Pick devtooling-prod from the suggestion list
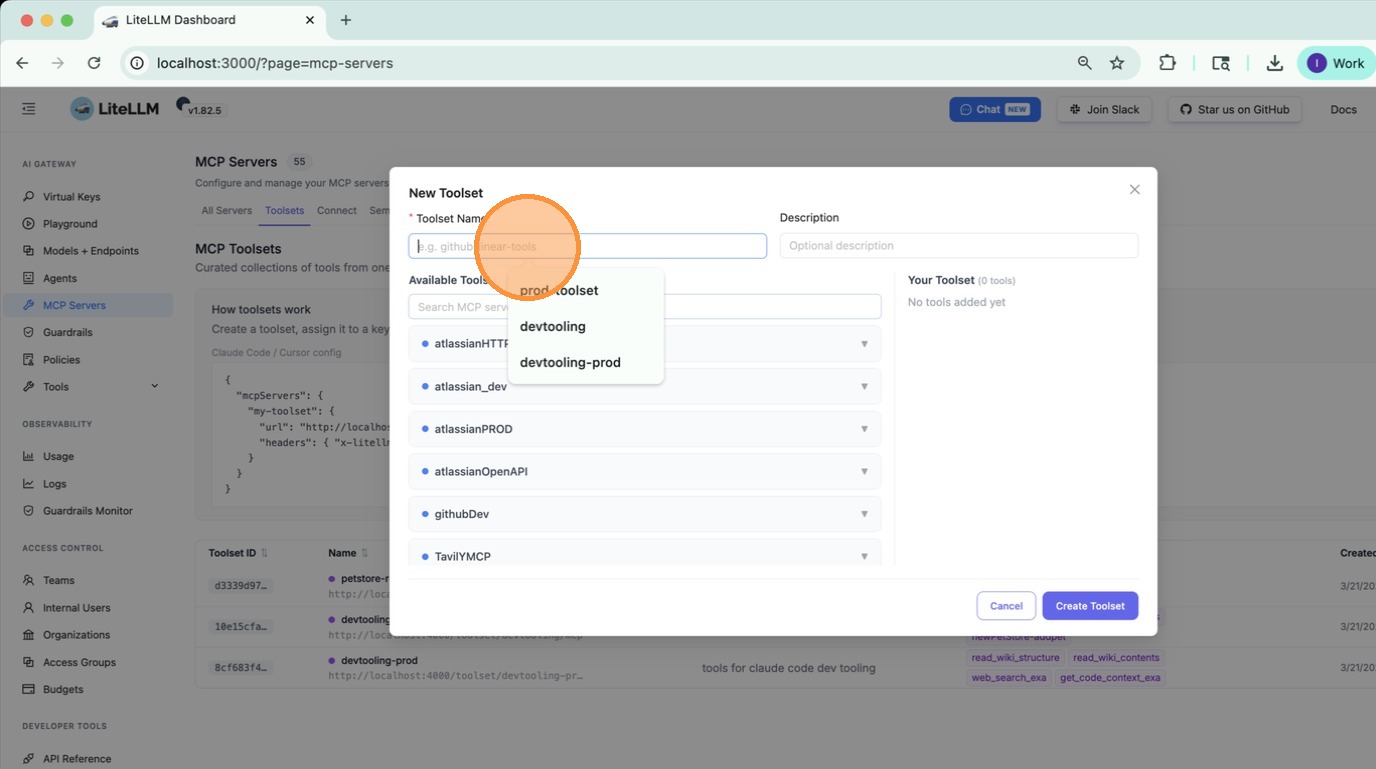Viewport: 1376px width, 769px height. (585, 363)
